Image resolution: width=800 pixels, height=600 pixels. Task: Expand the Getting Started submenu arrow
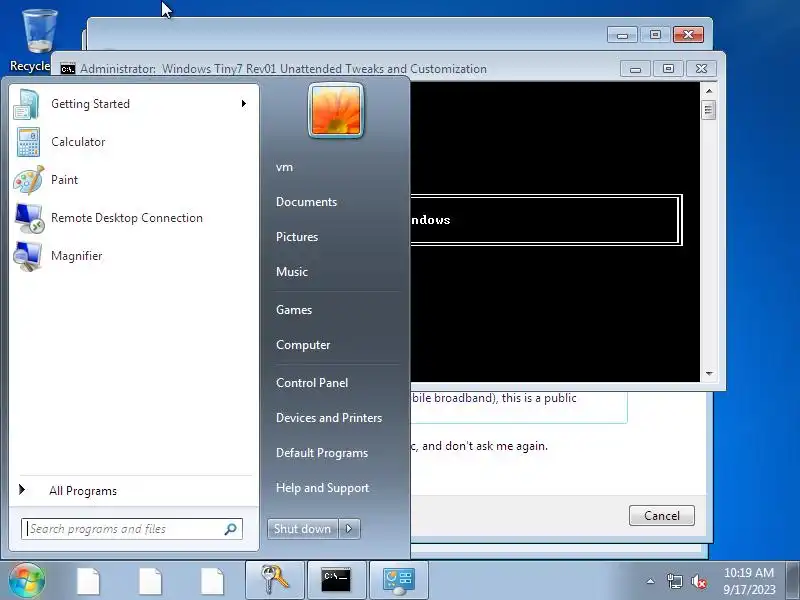point(244,104)
